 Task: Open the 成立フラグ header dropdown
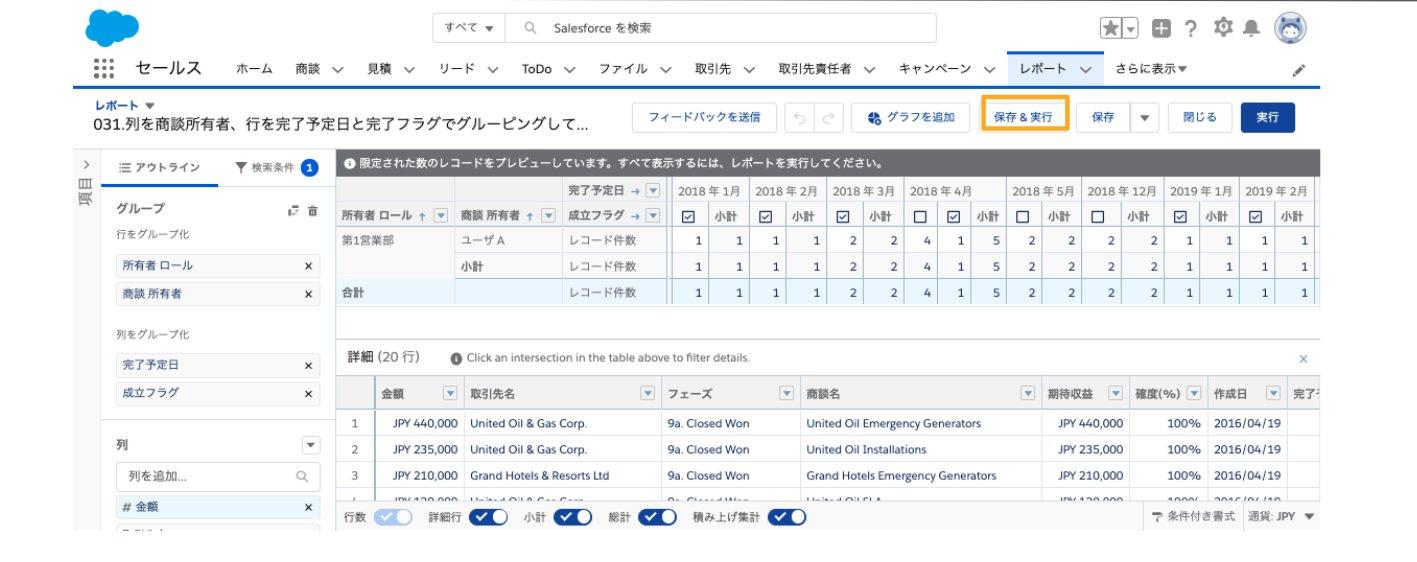coord(653,215)
